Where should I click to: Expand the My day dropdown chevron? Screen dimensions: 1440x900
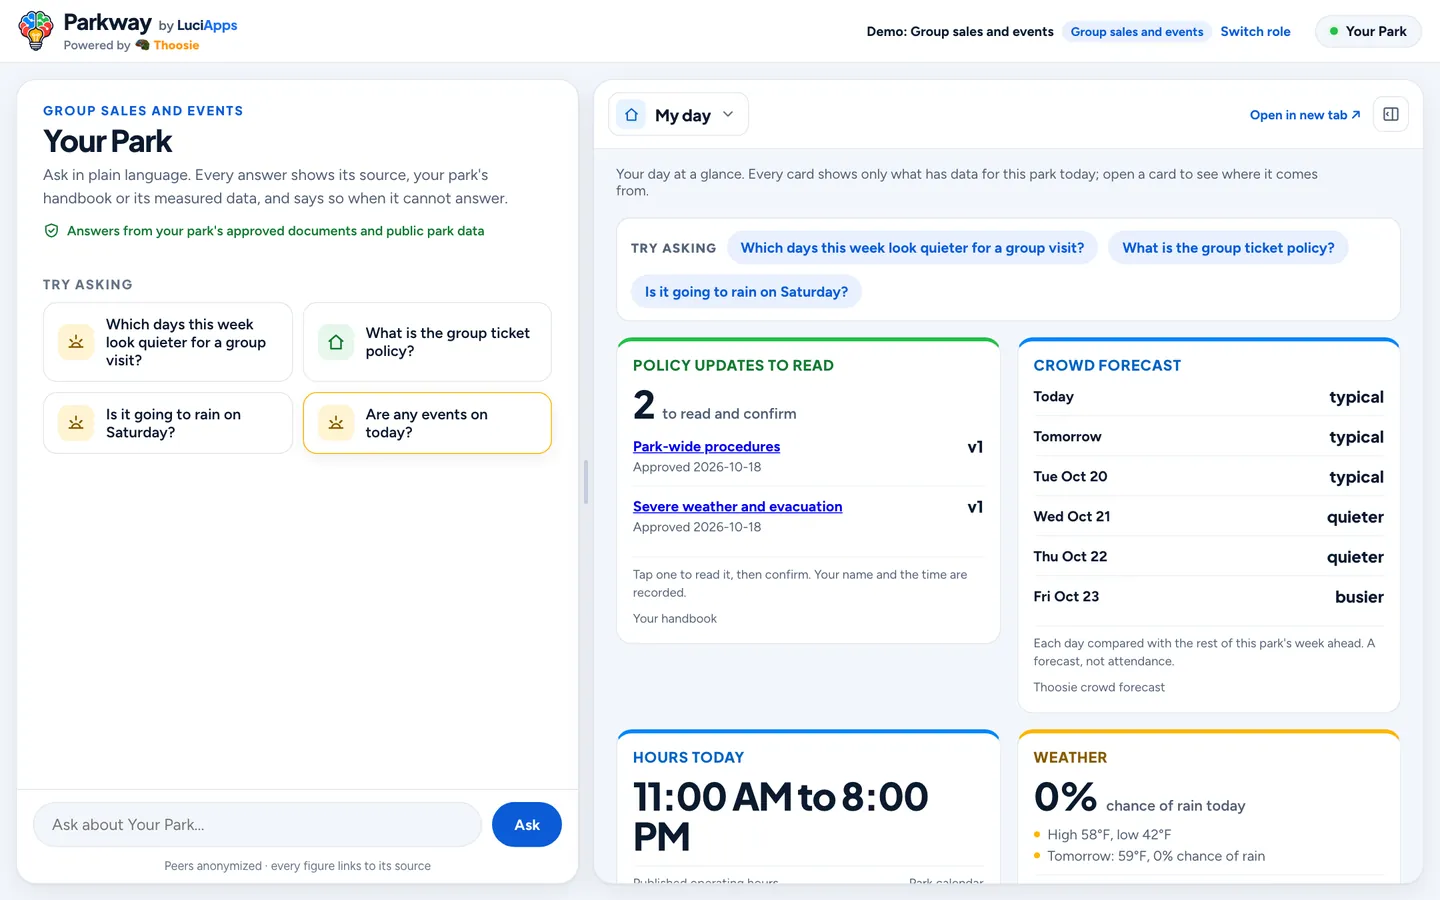pos(728,114)
